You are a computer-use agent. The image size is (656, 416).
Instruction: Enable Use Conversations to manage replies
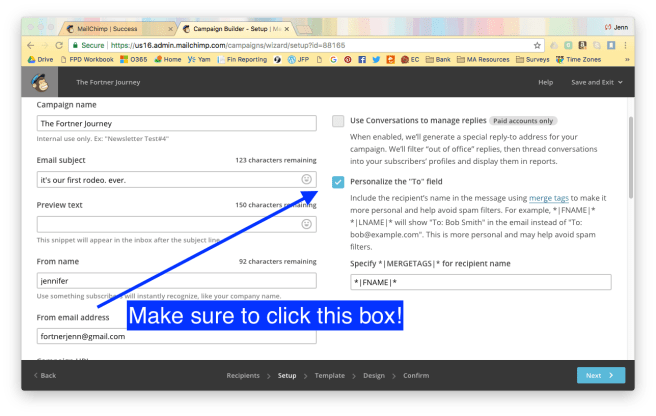[x=338, y=121]
